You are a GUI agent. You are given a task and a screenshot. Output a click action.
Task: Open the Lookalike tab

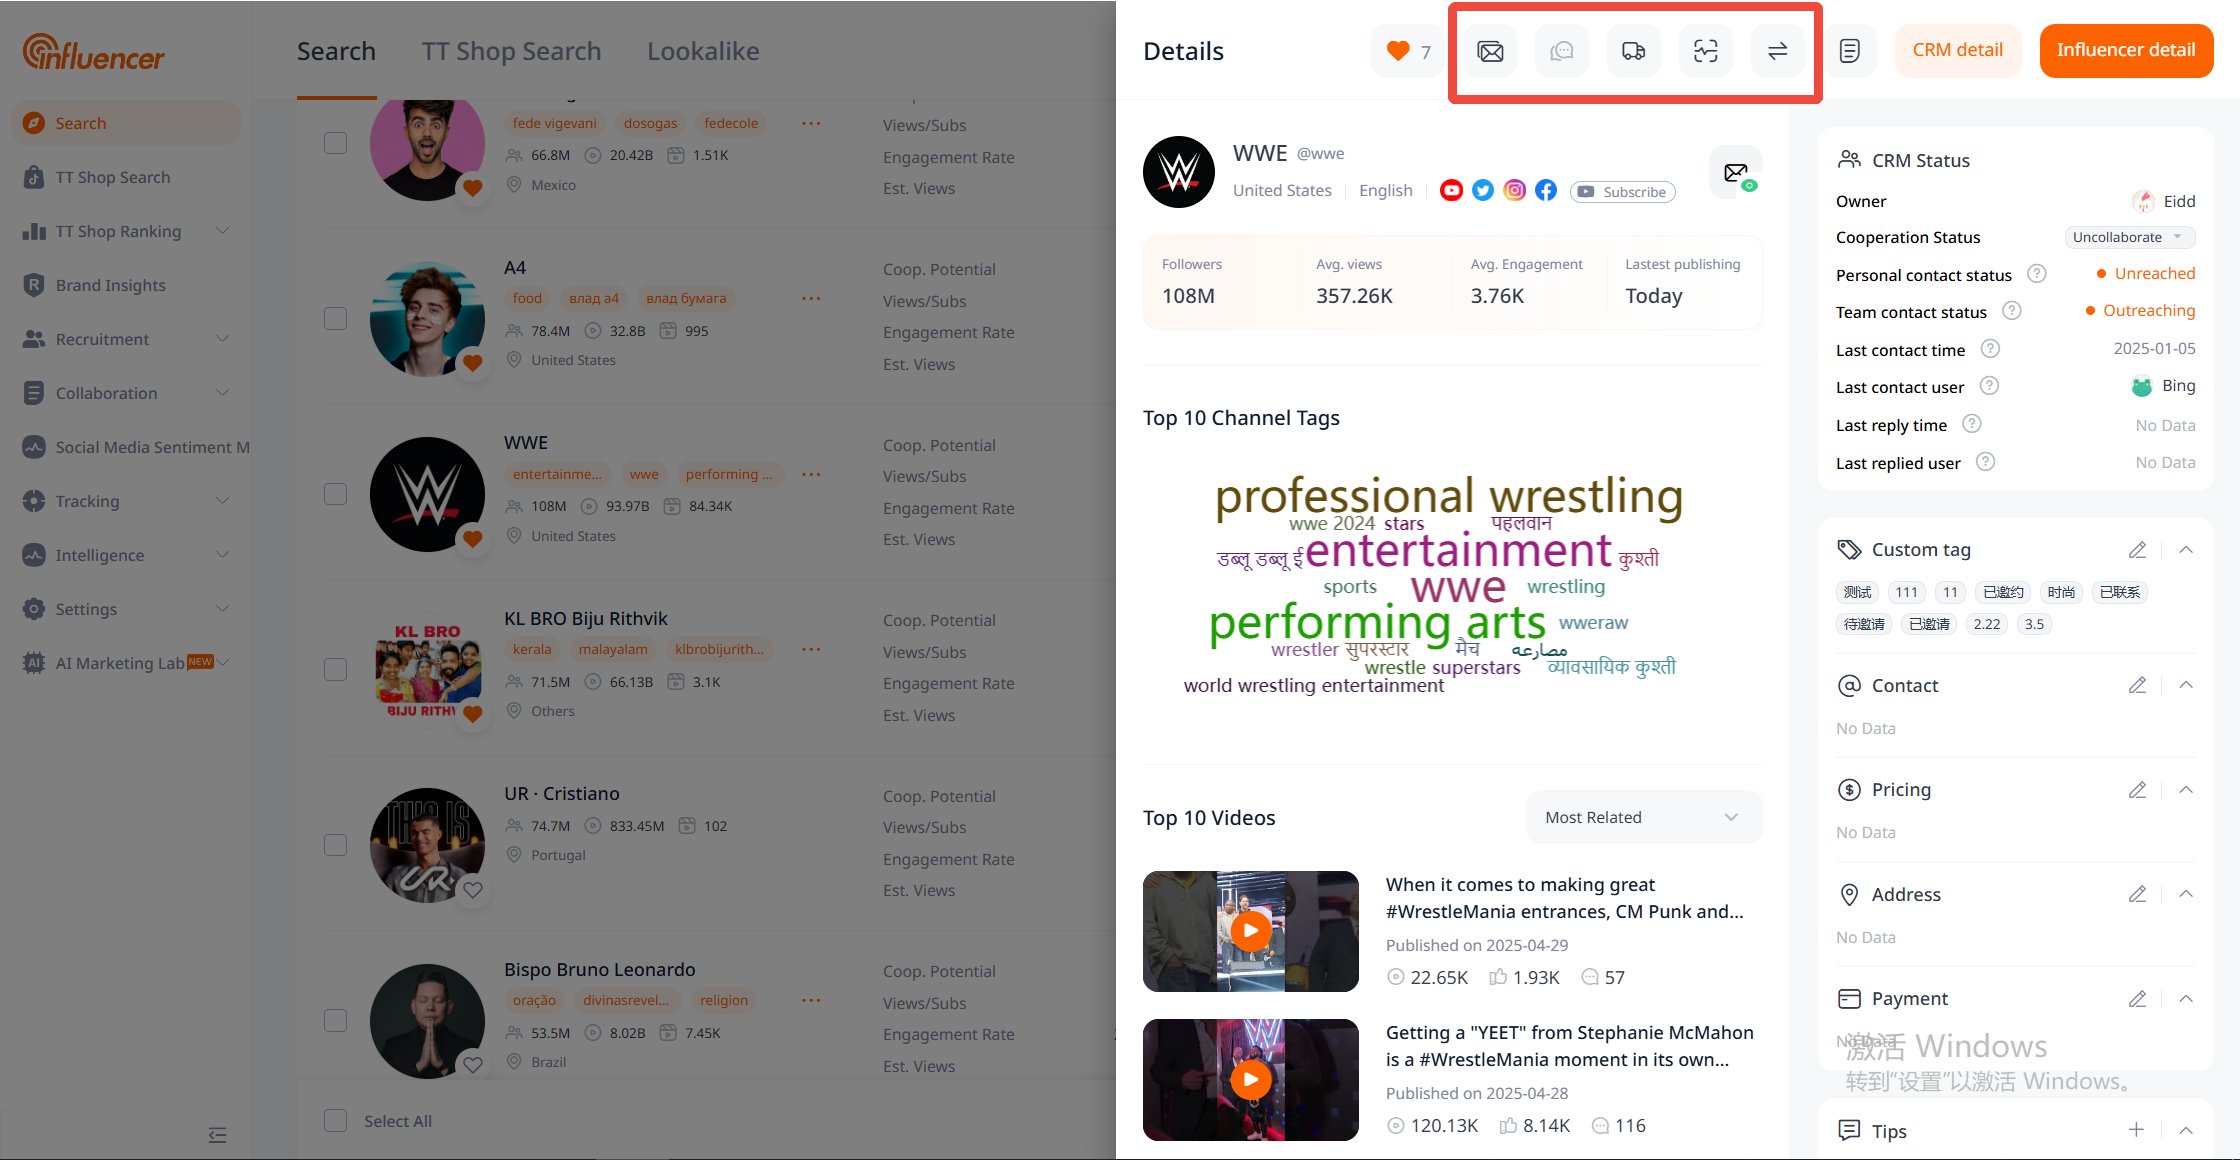coord(703,51)
